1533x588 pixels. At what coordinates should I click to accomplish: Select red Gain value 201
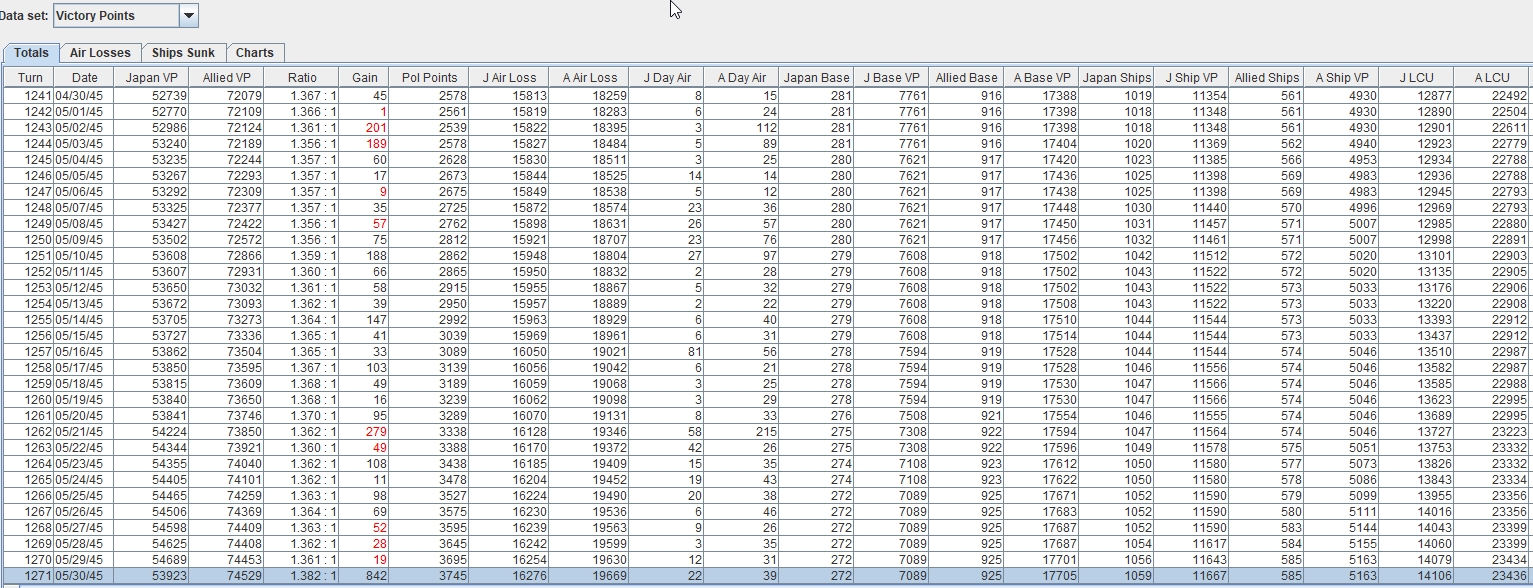[365, 127]
